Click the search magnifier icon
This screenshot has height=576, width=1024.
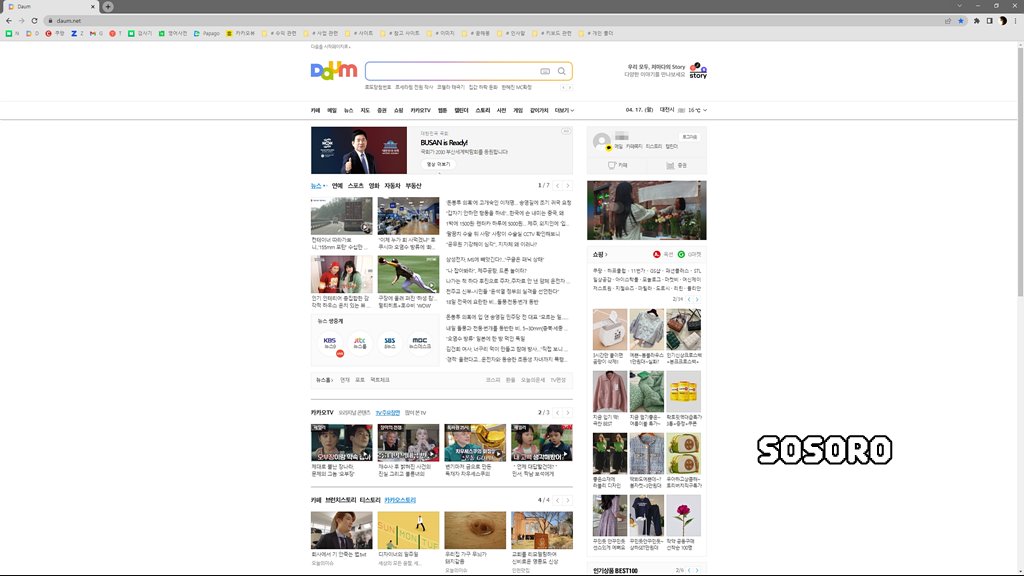562,71
